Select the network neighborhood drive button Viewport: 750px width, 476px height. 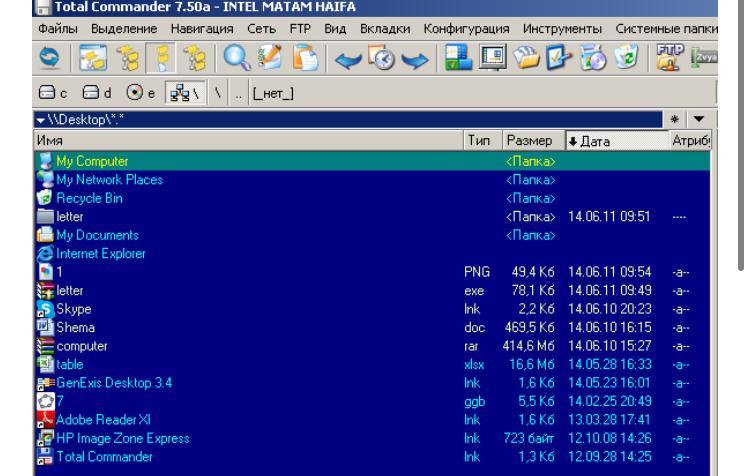coord(186,93)
